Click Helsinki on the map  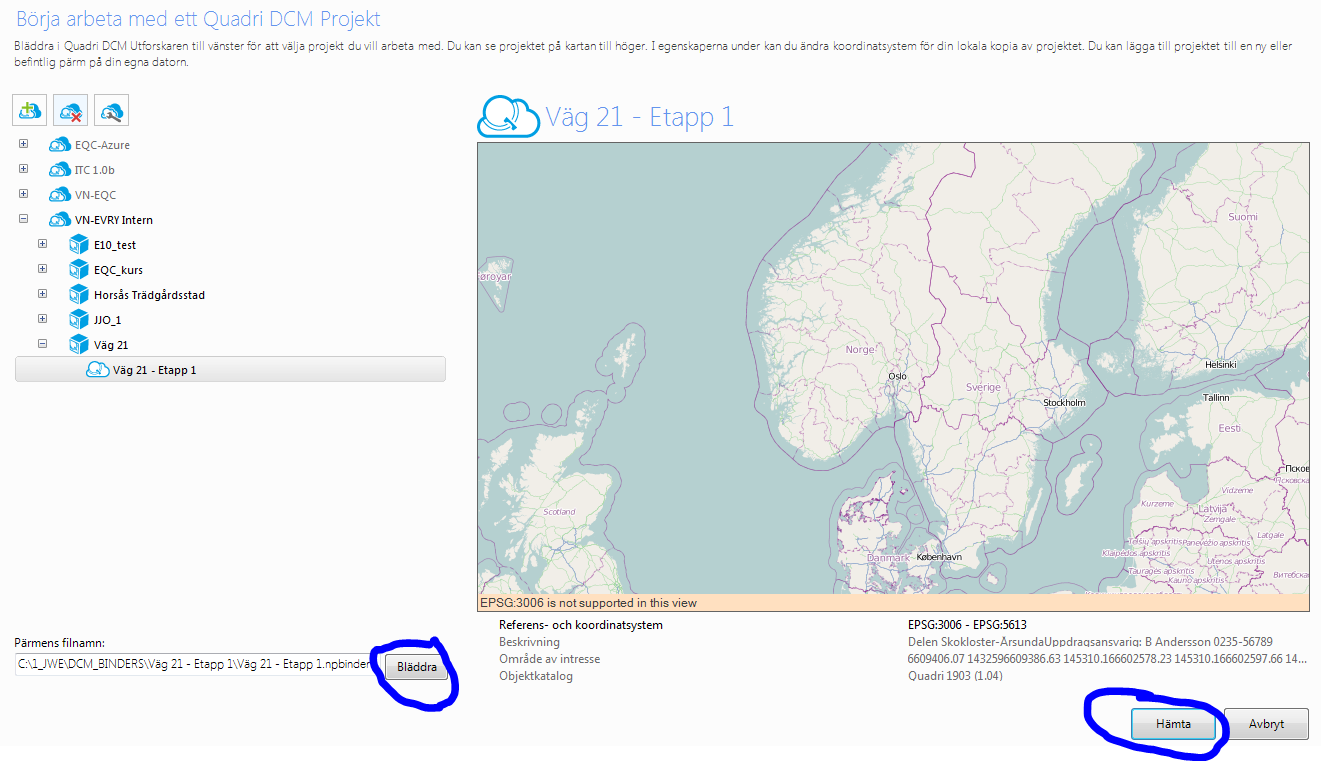[x=1221, y=365]
